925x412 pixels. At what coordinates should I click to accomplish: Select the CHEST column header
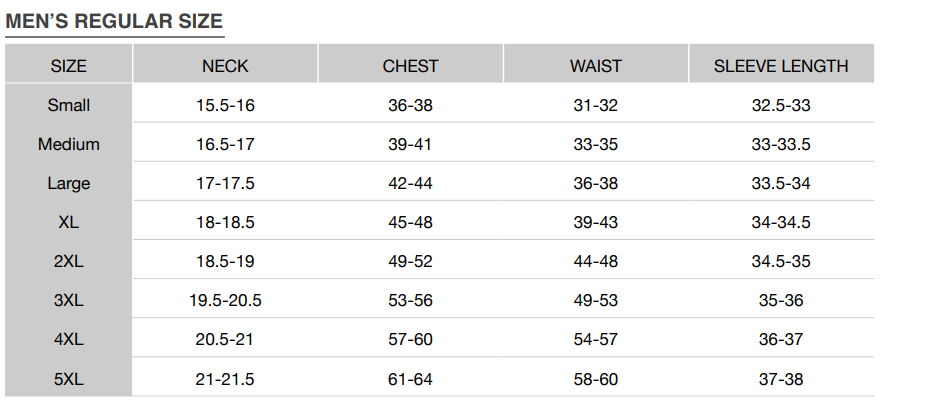pos(411,66)
